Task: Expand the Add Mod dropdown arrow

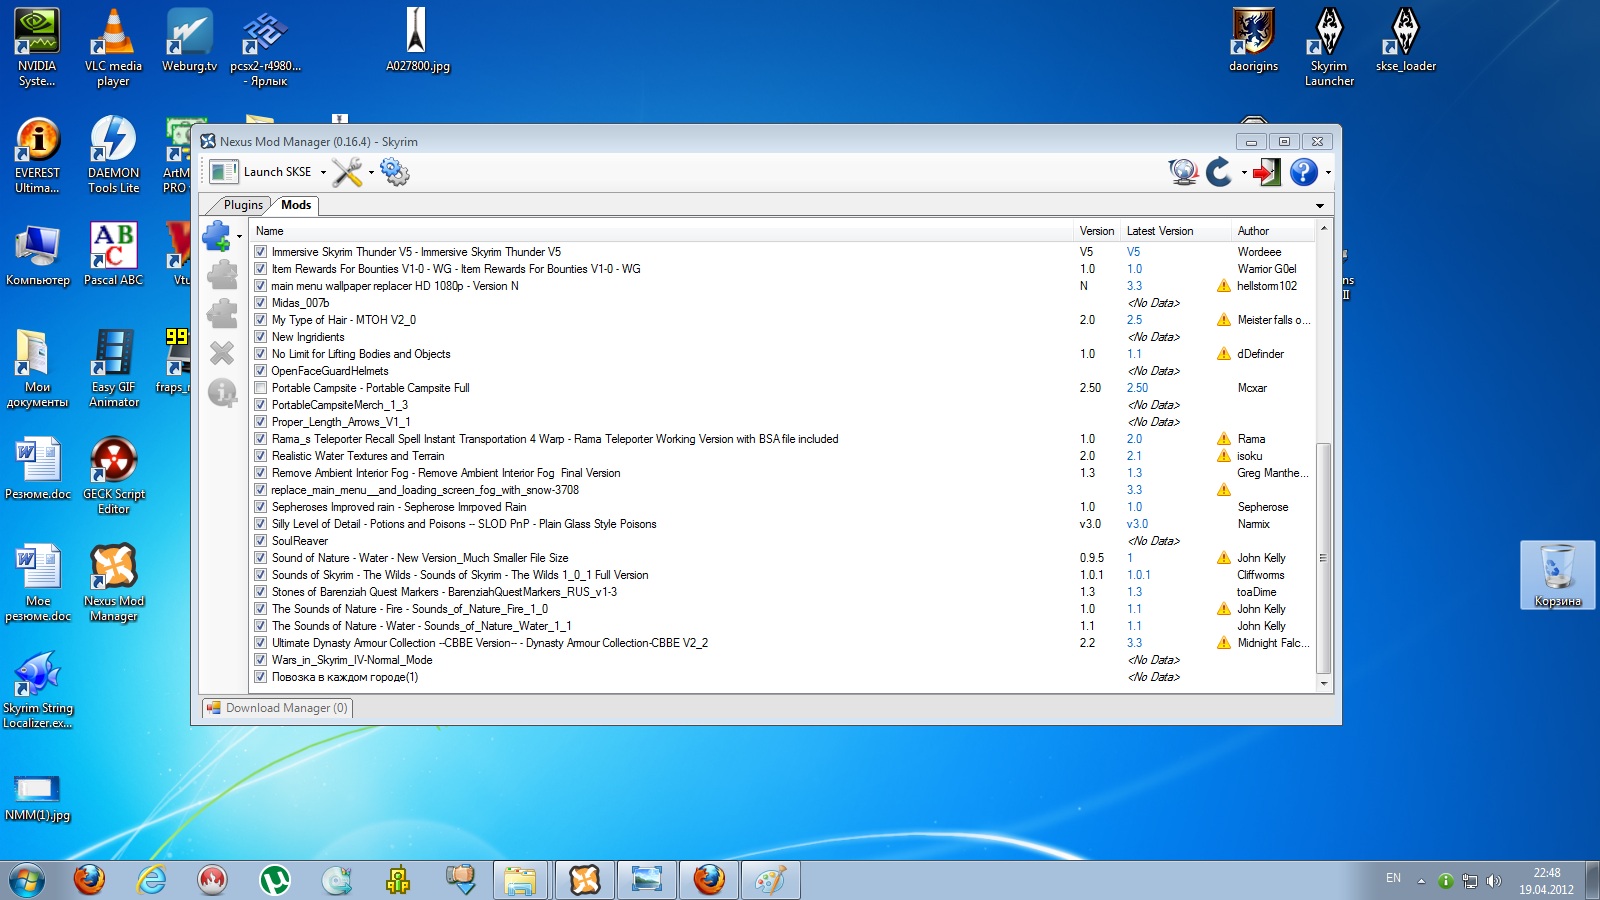Action: pos(239,237)
